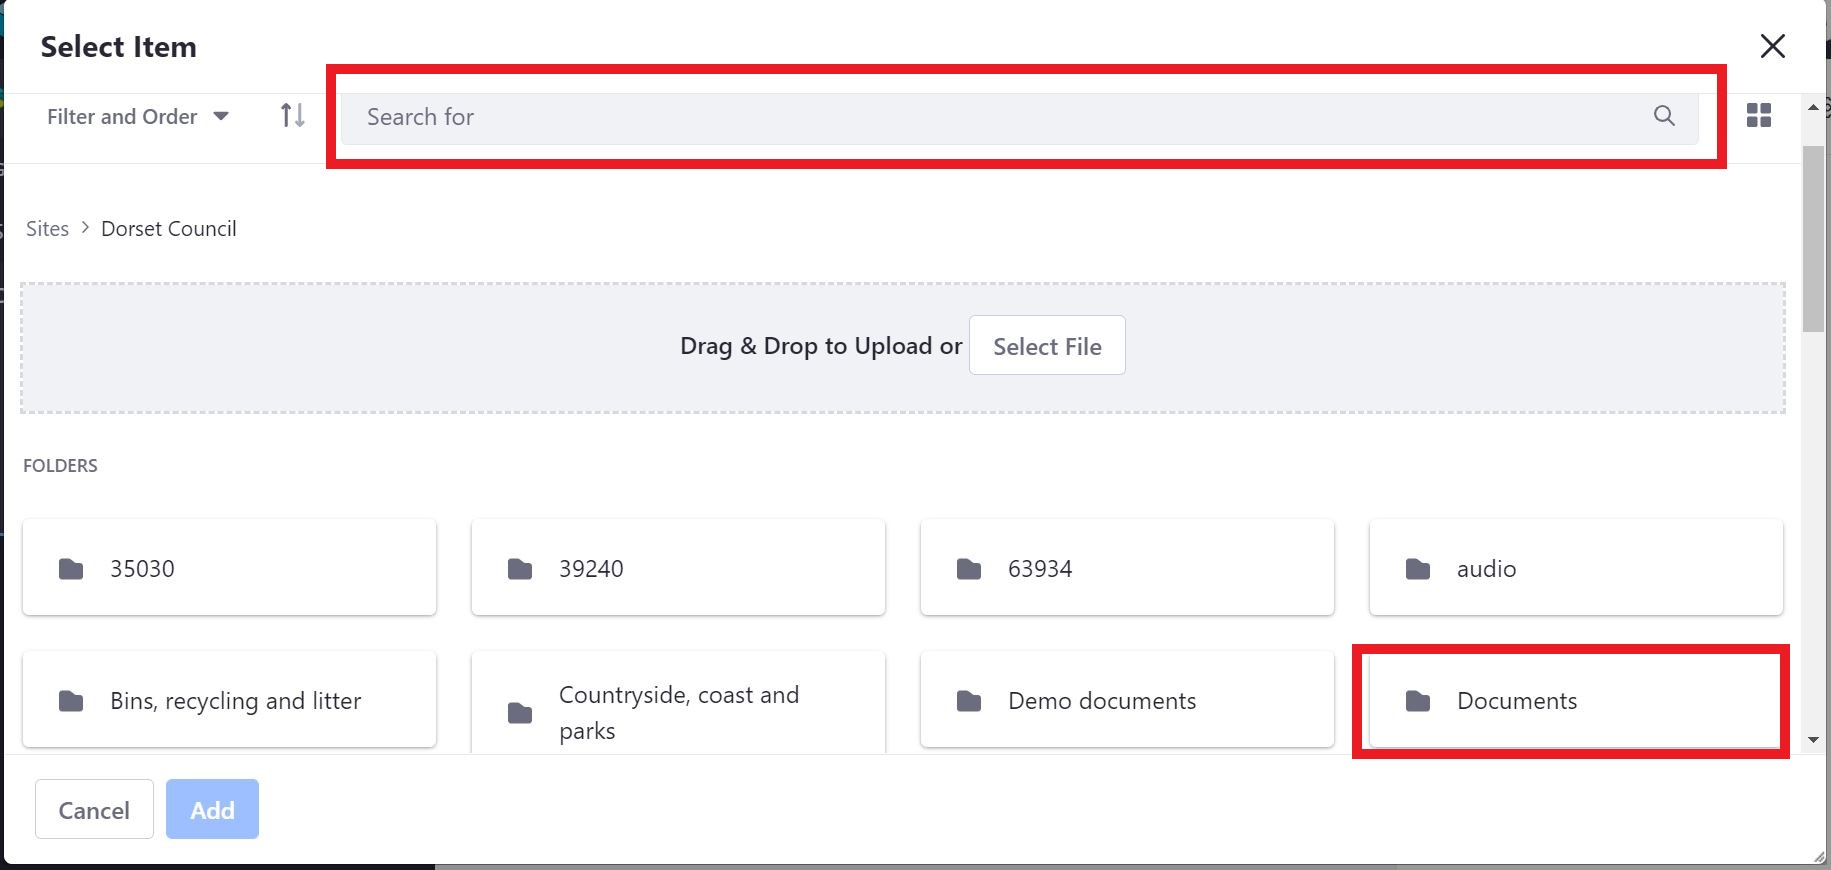The height and width of the screenshot is (870, 1831).
Task: Click the audio folder icon
Action: 1418,568
